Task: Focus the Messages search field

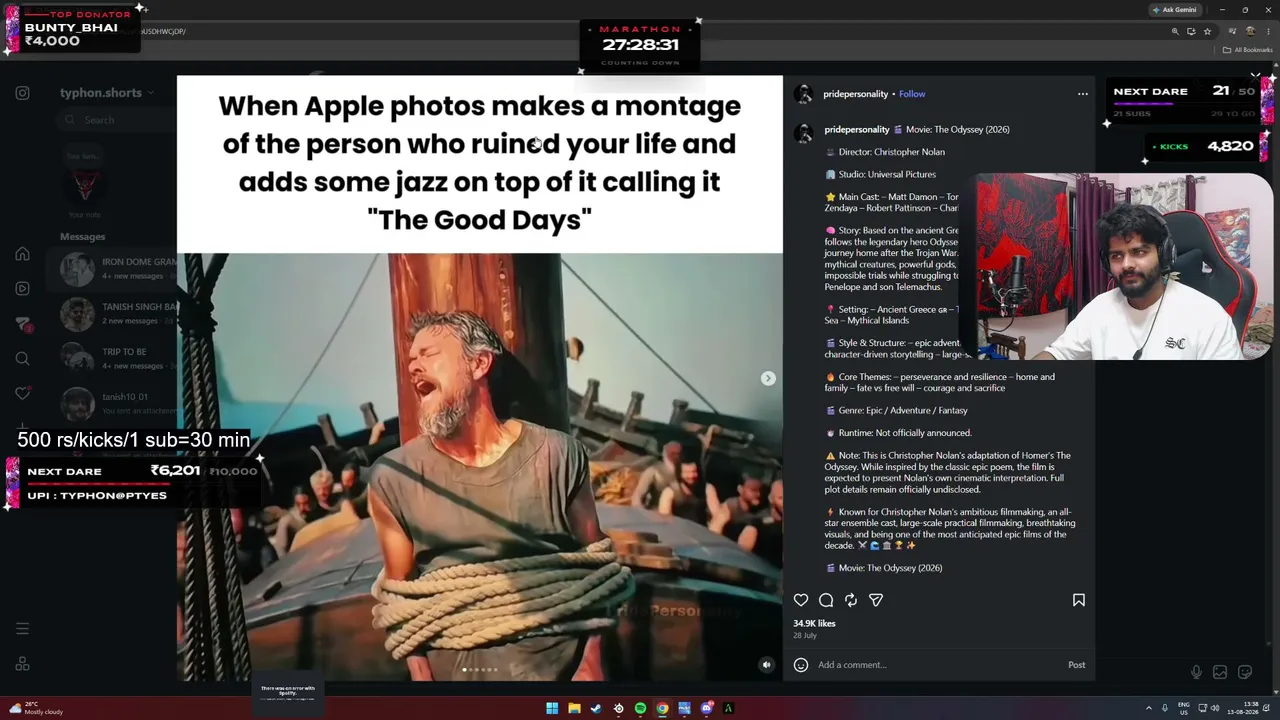Action: (x=118, y=120)
